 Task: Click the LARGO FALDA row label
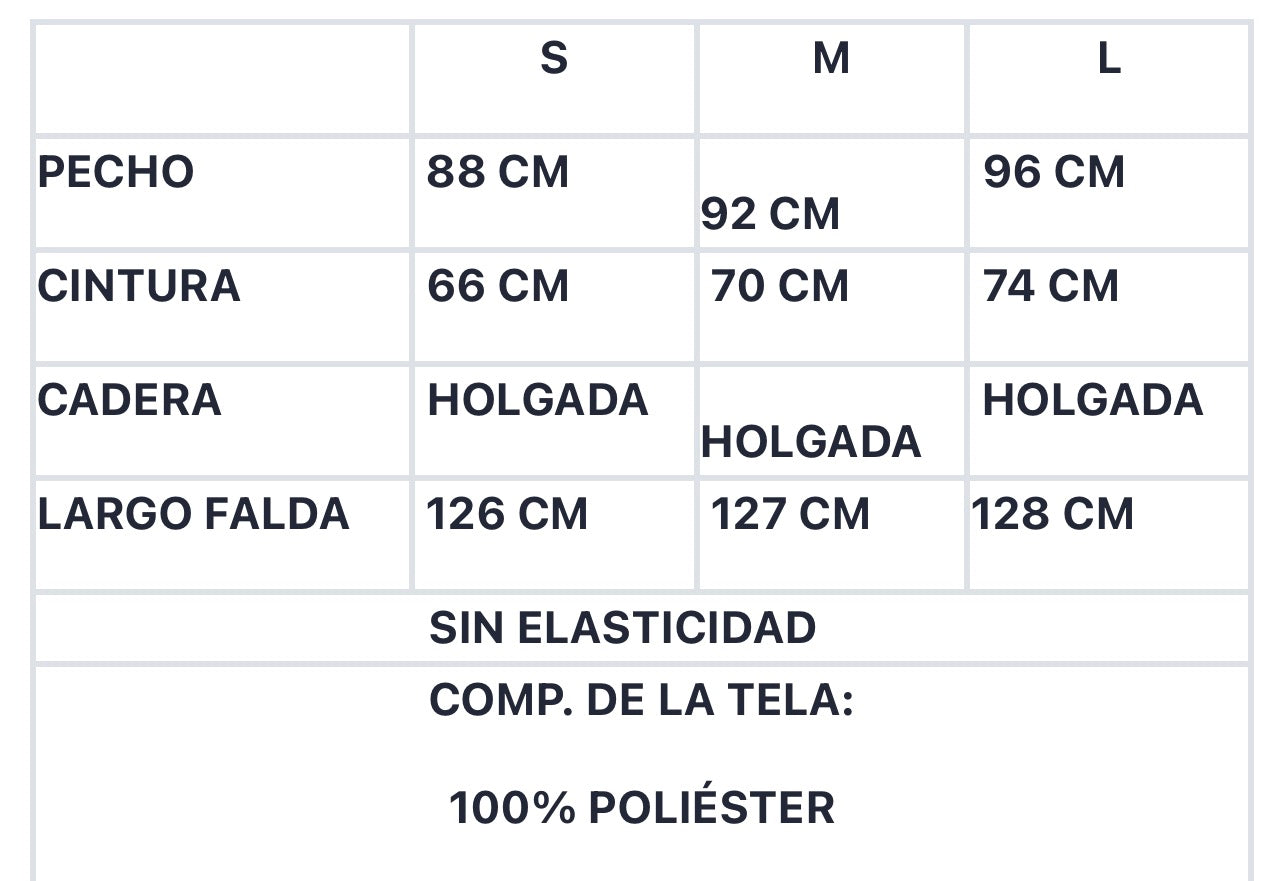click(194, 514)
